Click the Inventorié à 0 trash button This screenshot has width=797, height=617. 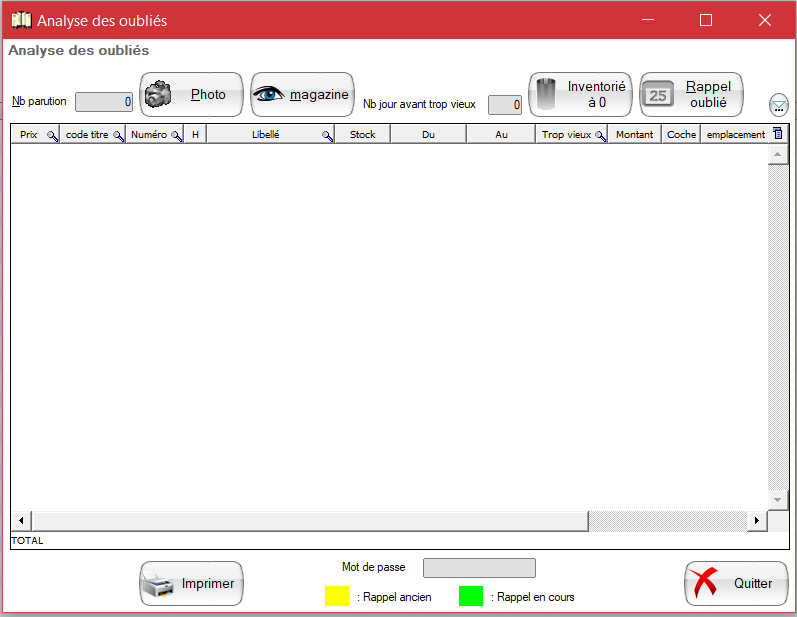click(x=580, y=95)
